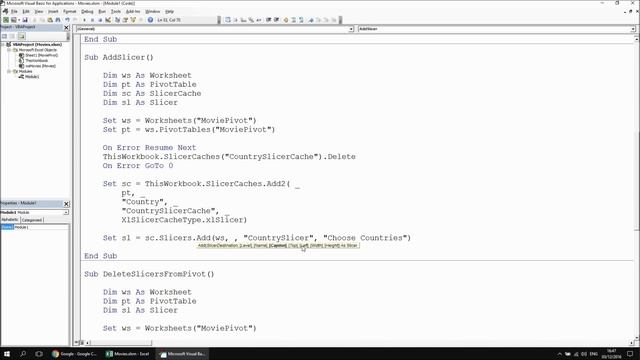Open the Debug menu
Viewport: 640px width, 360px height.
point(87,11)
